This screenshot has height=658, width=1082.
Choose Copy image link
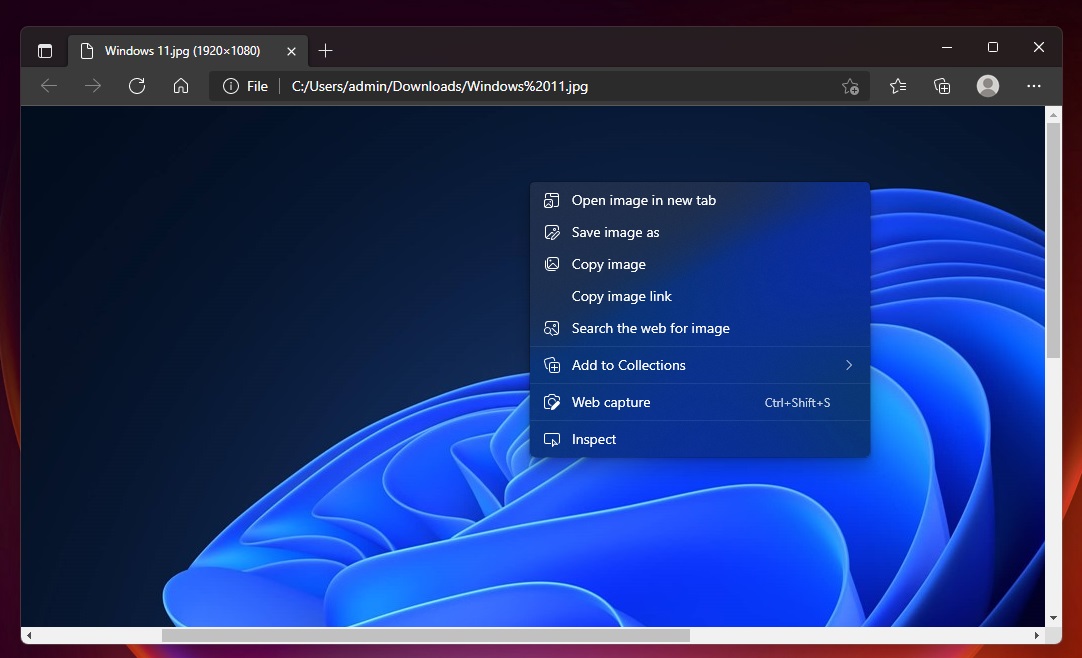point(621,296)
